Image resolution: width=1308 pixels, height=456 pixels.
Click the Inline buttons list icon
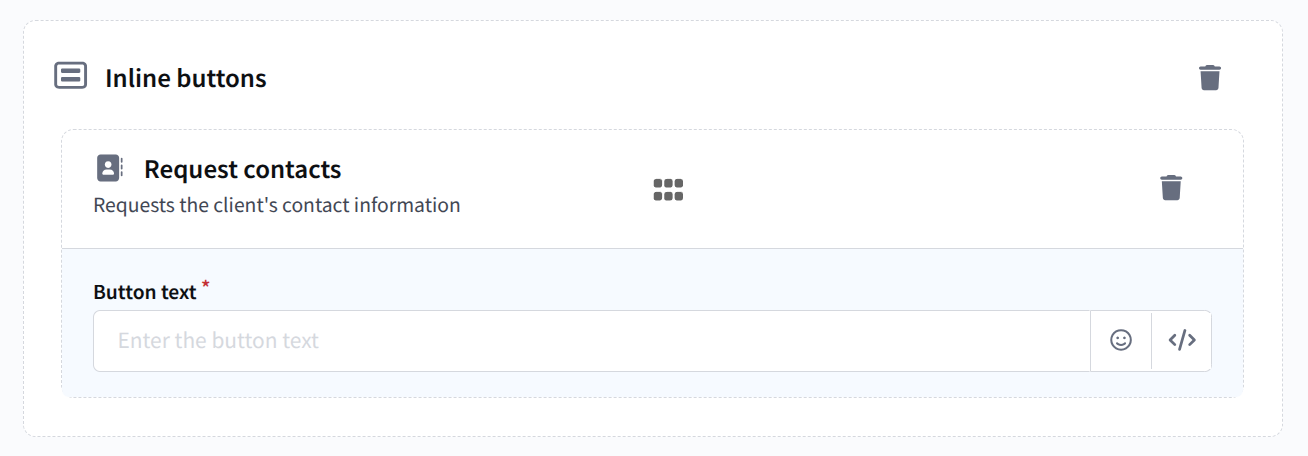click(x=70, y=76)
